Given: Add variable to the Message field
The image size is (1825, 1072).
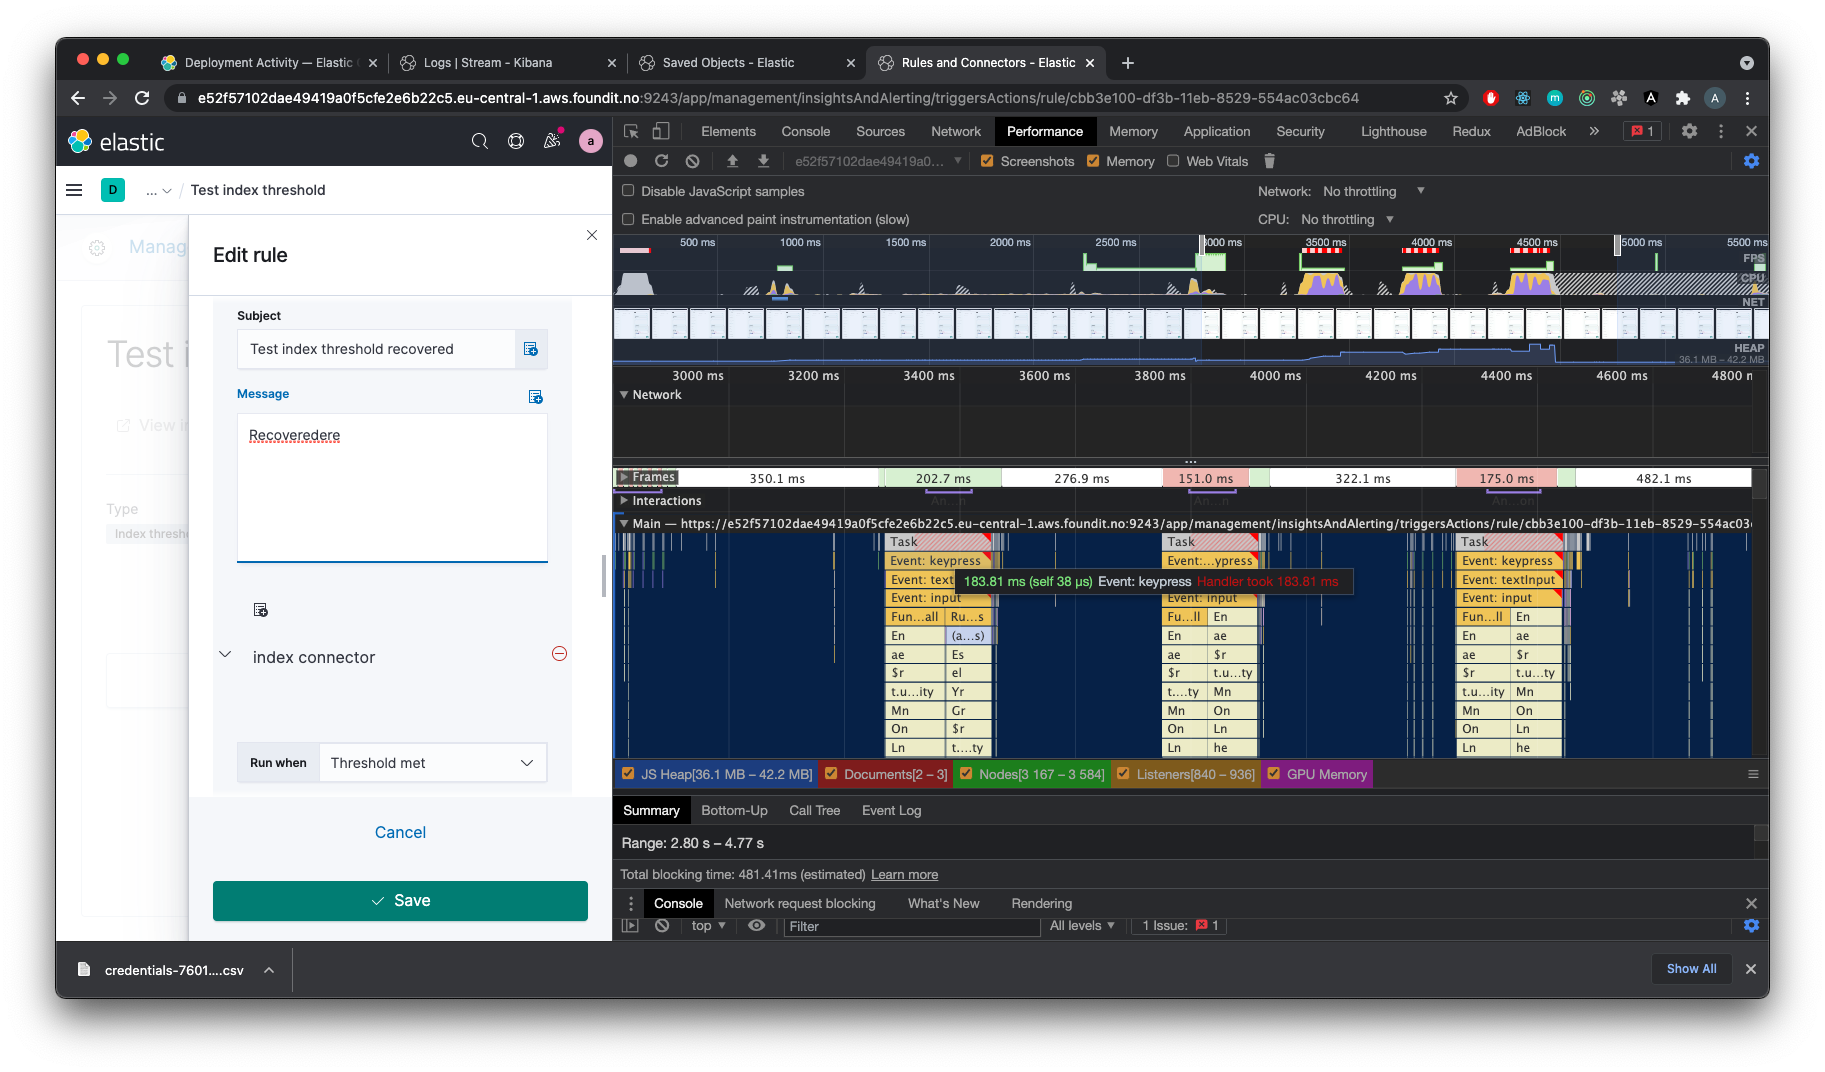Looking at the screenshot, I should point(536,397).
